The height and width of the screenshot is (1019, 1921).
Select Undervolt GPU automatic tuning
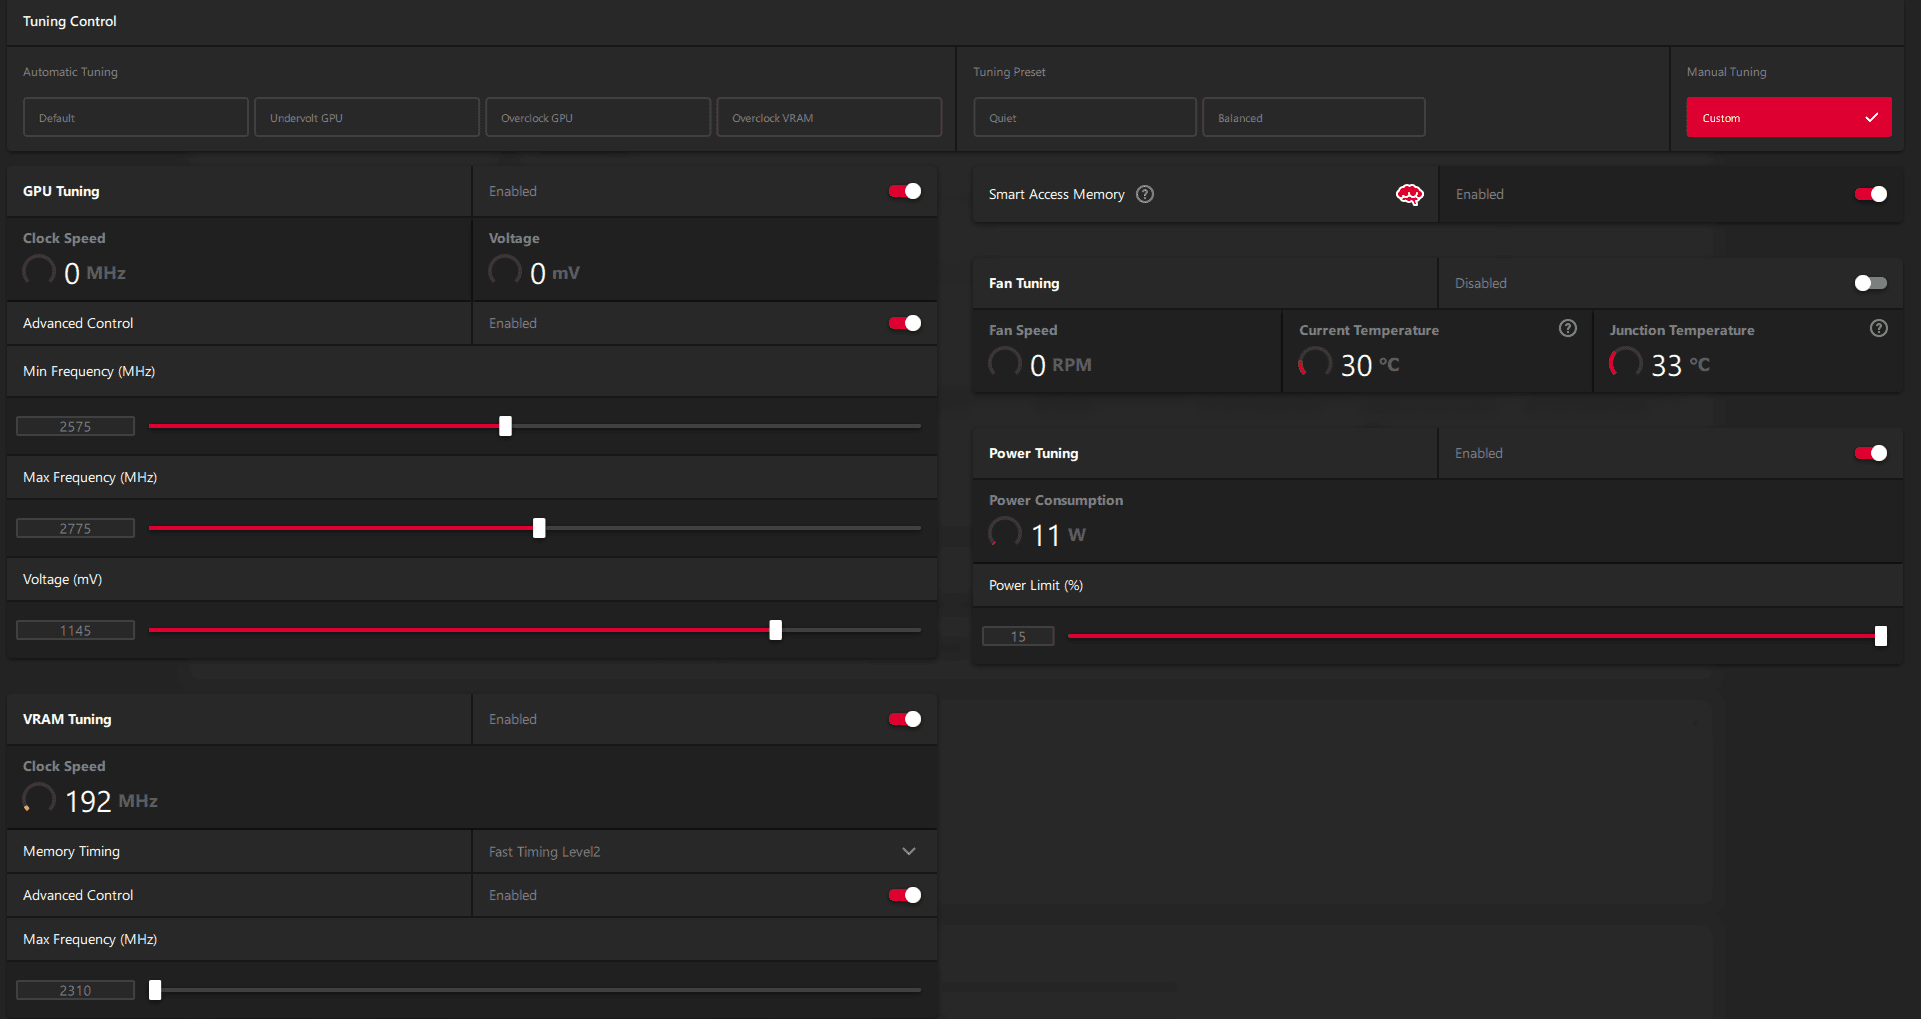click(367, 117)
